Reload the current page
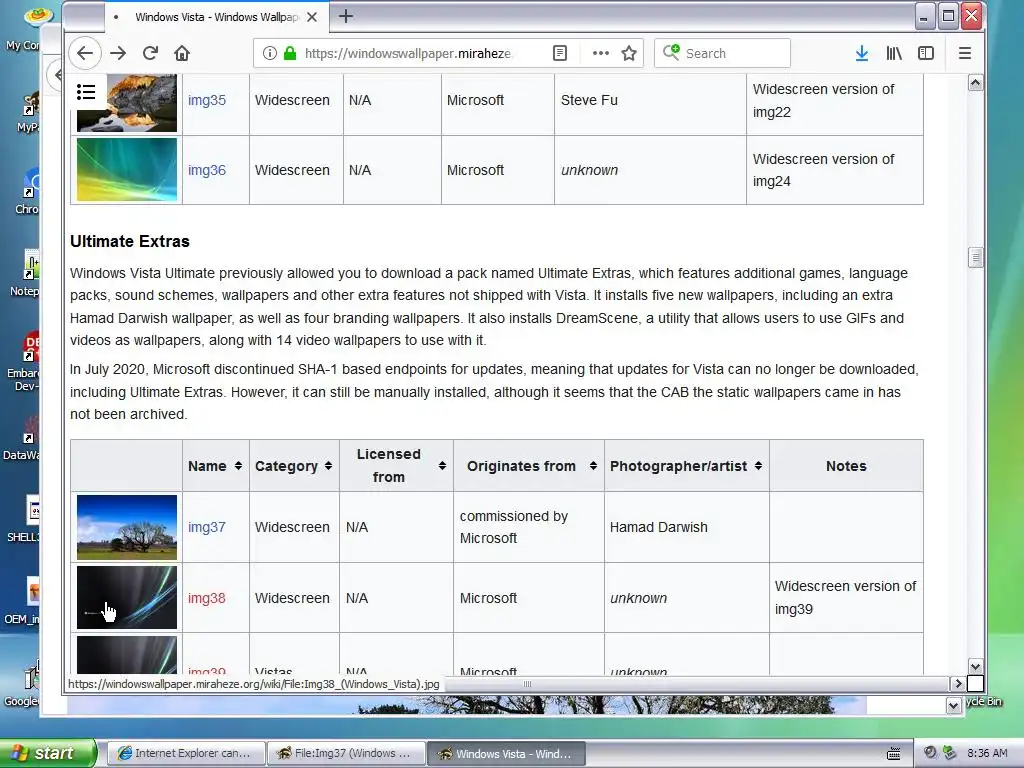 coord(150,53)
